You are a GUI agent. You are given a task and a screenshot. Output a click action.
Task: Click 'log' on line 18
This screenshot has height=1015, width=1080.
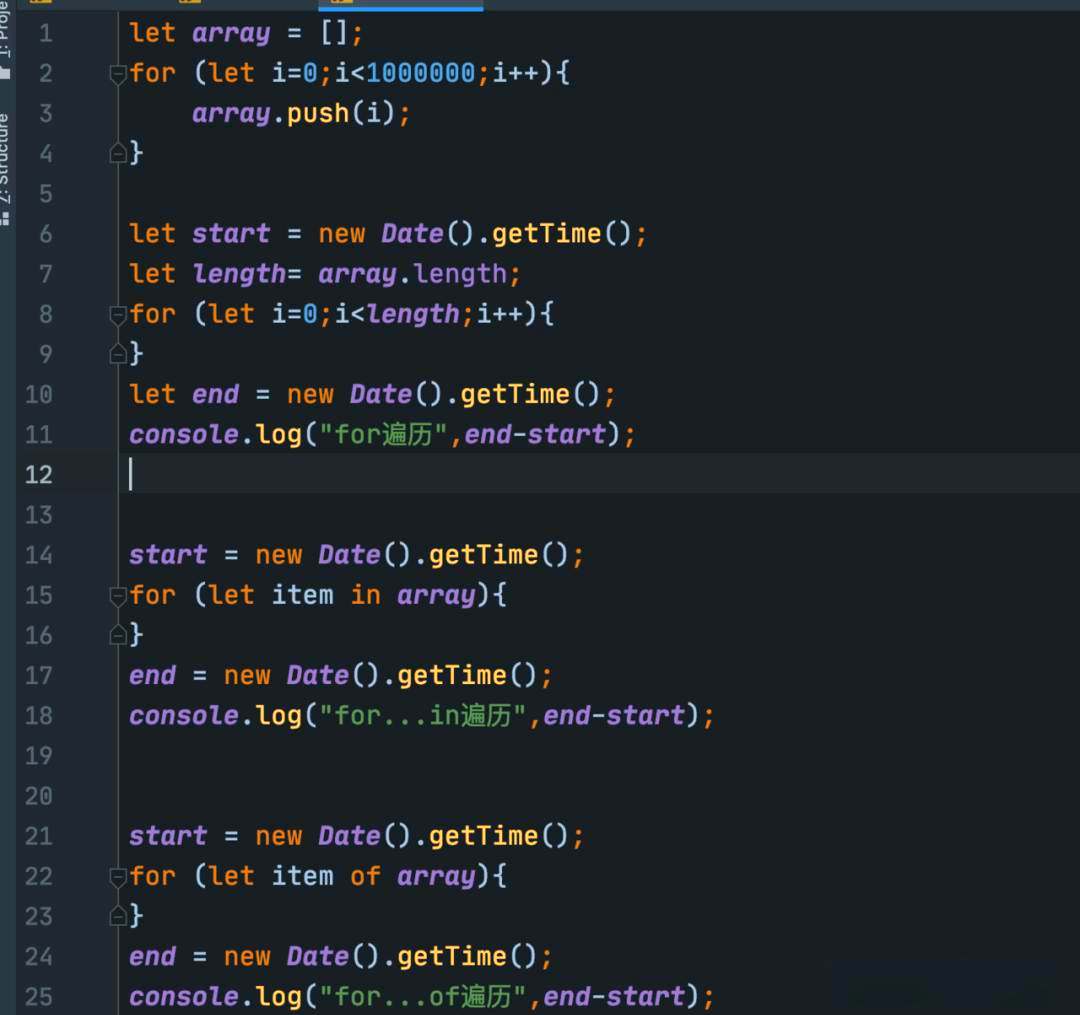pyautogui.click(x=278, y=716)
